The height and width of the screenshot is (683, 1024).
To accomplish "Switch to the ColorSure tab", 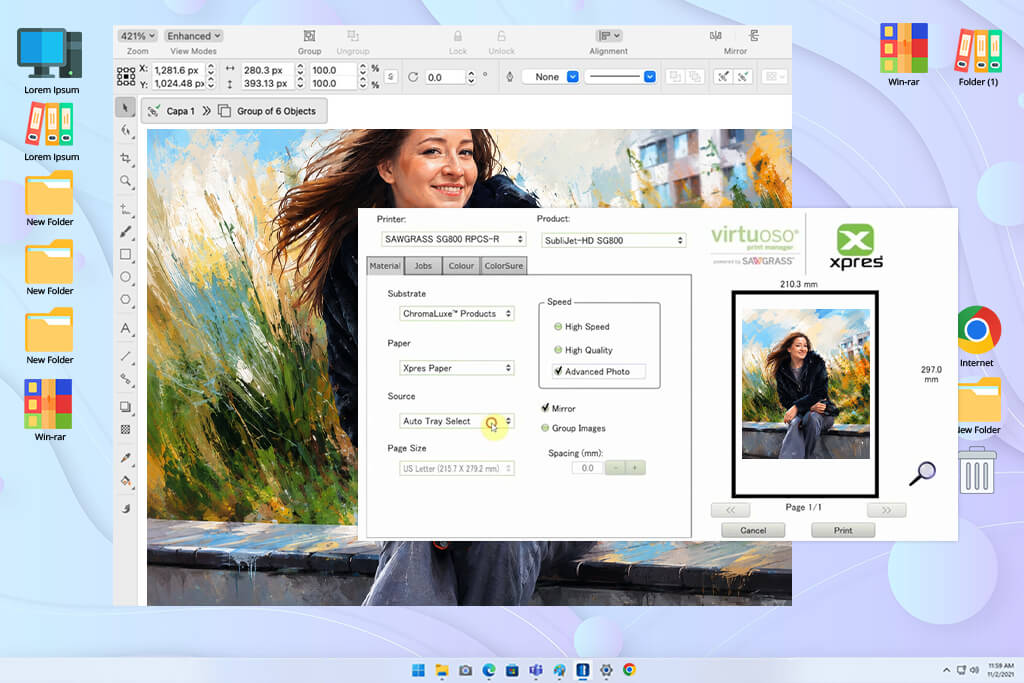I will [504, 266].
